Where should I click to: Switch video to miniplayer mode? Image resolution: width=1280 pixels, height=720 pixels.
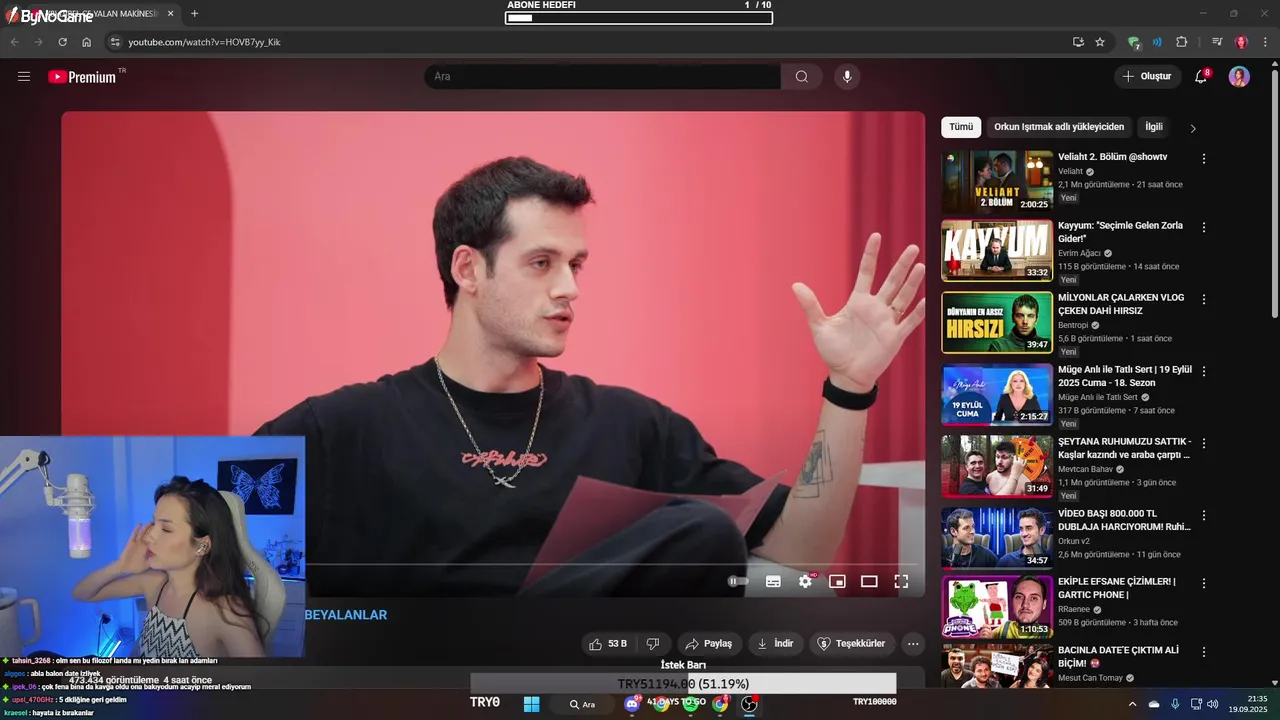tap(838, 581)
